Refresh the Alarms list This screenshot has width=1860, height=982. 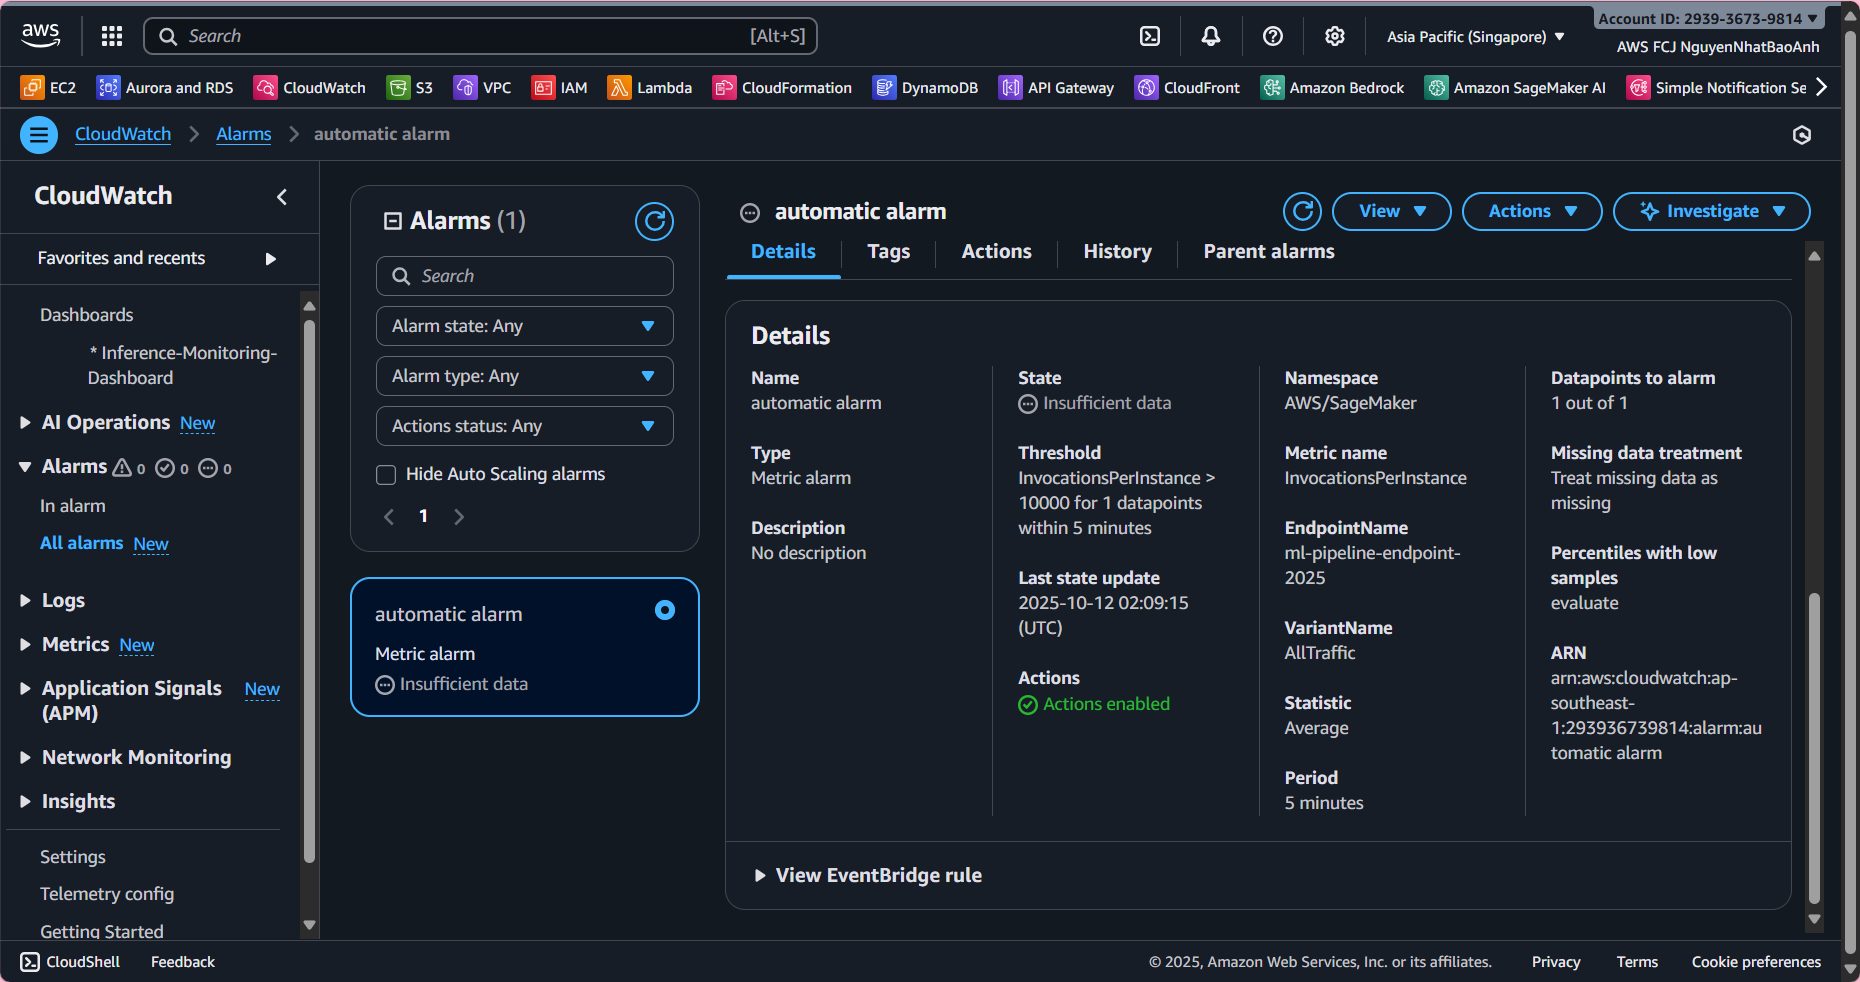pos(654,221)
